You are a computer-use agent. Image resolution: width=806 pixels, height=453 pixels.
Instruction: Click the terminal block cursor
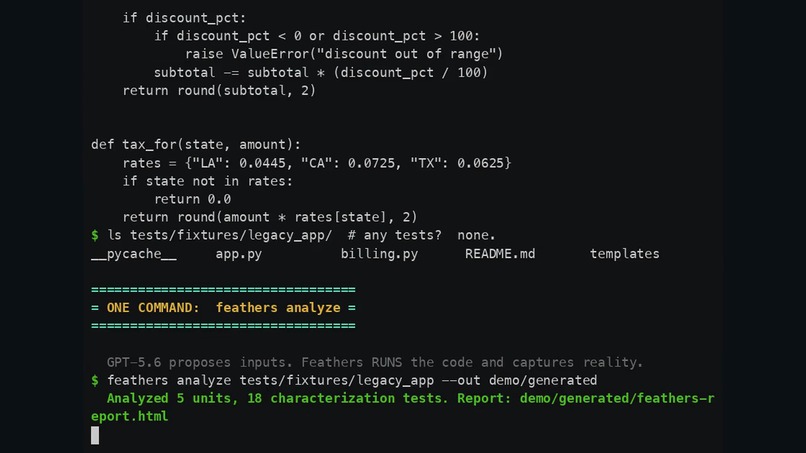[x=95, y=436]
